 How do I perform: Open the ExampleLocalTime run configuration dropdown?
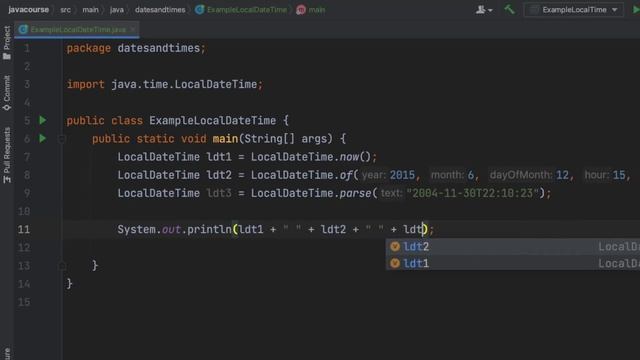[574, 10]
